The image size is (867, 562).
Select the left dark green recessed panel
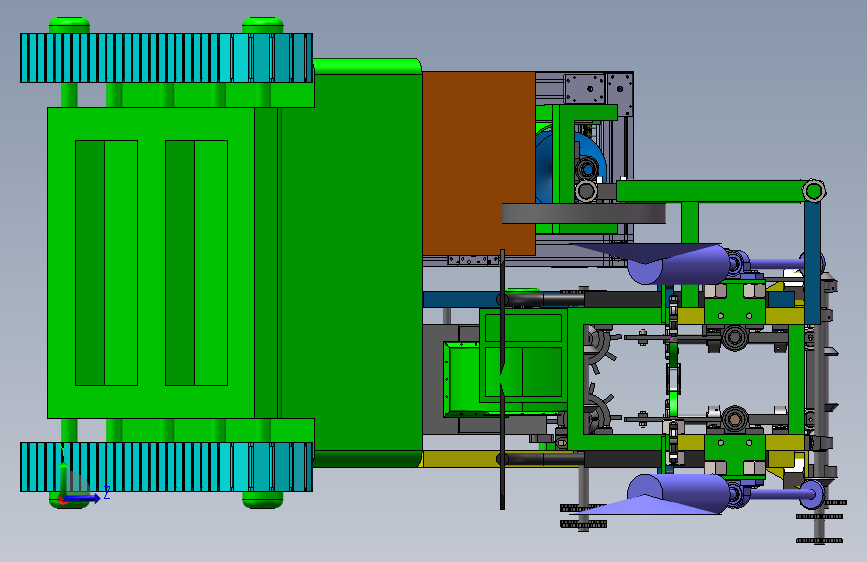[x=90, y=263]
